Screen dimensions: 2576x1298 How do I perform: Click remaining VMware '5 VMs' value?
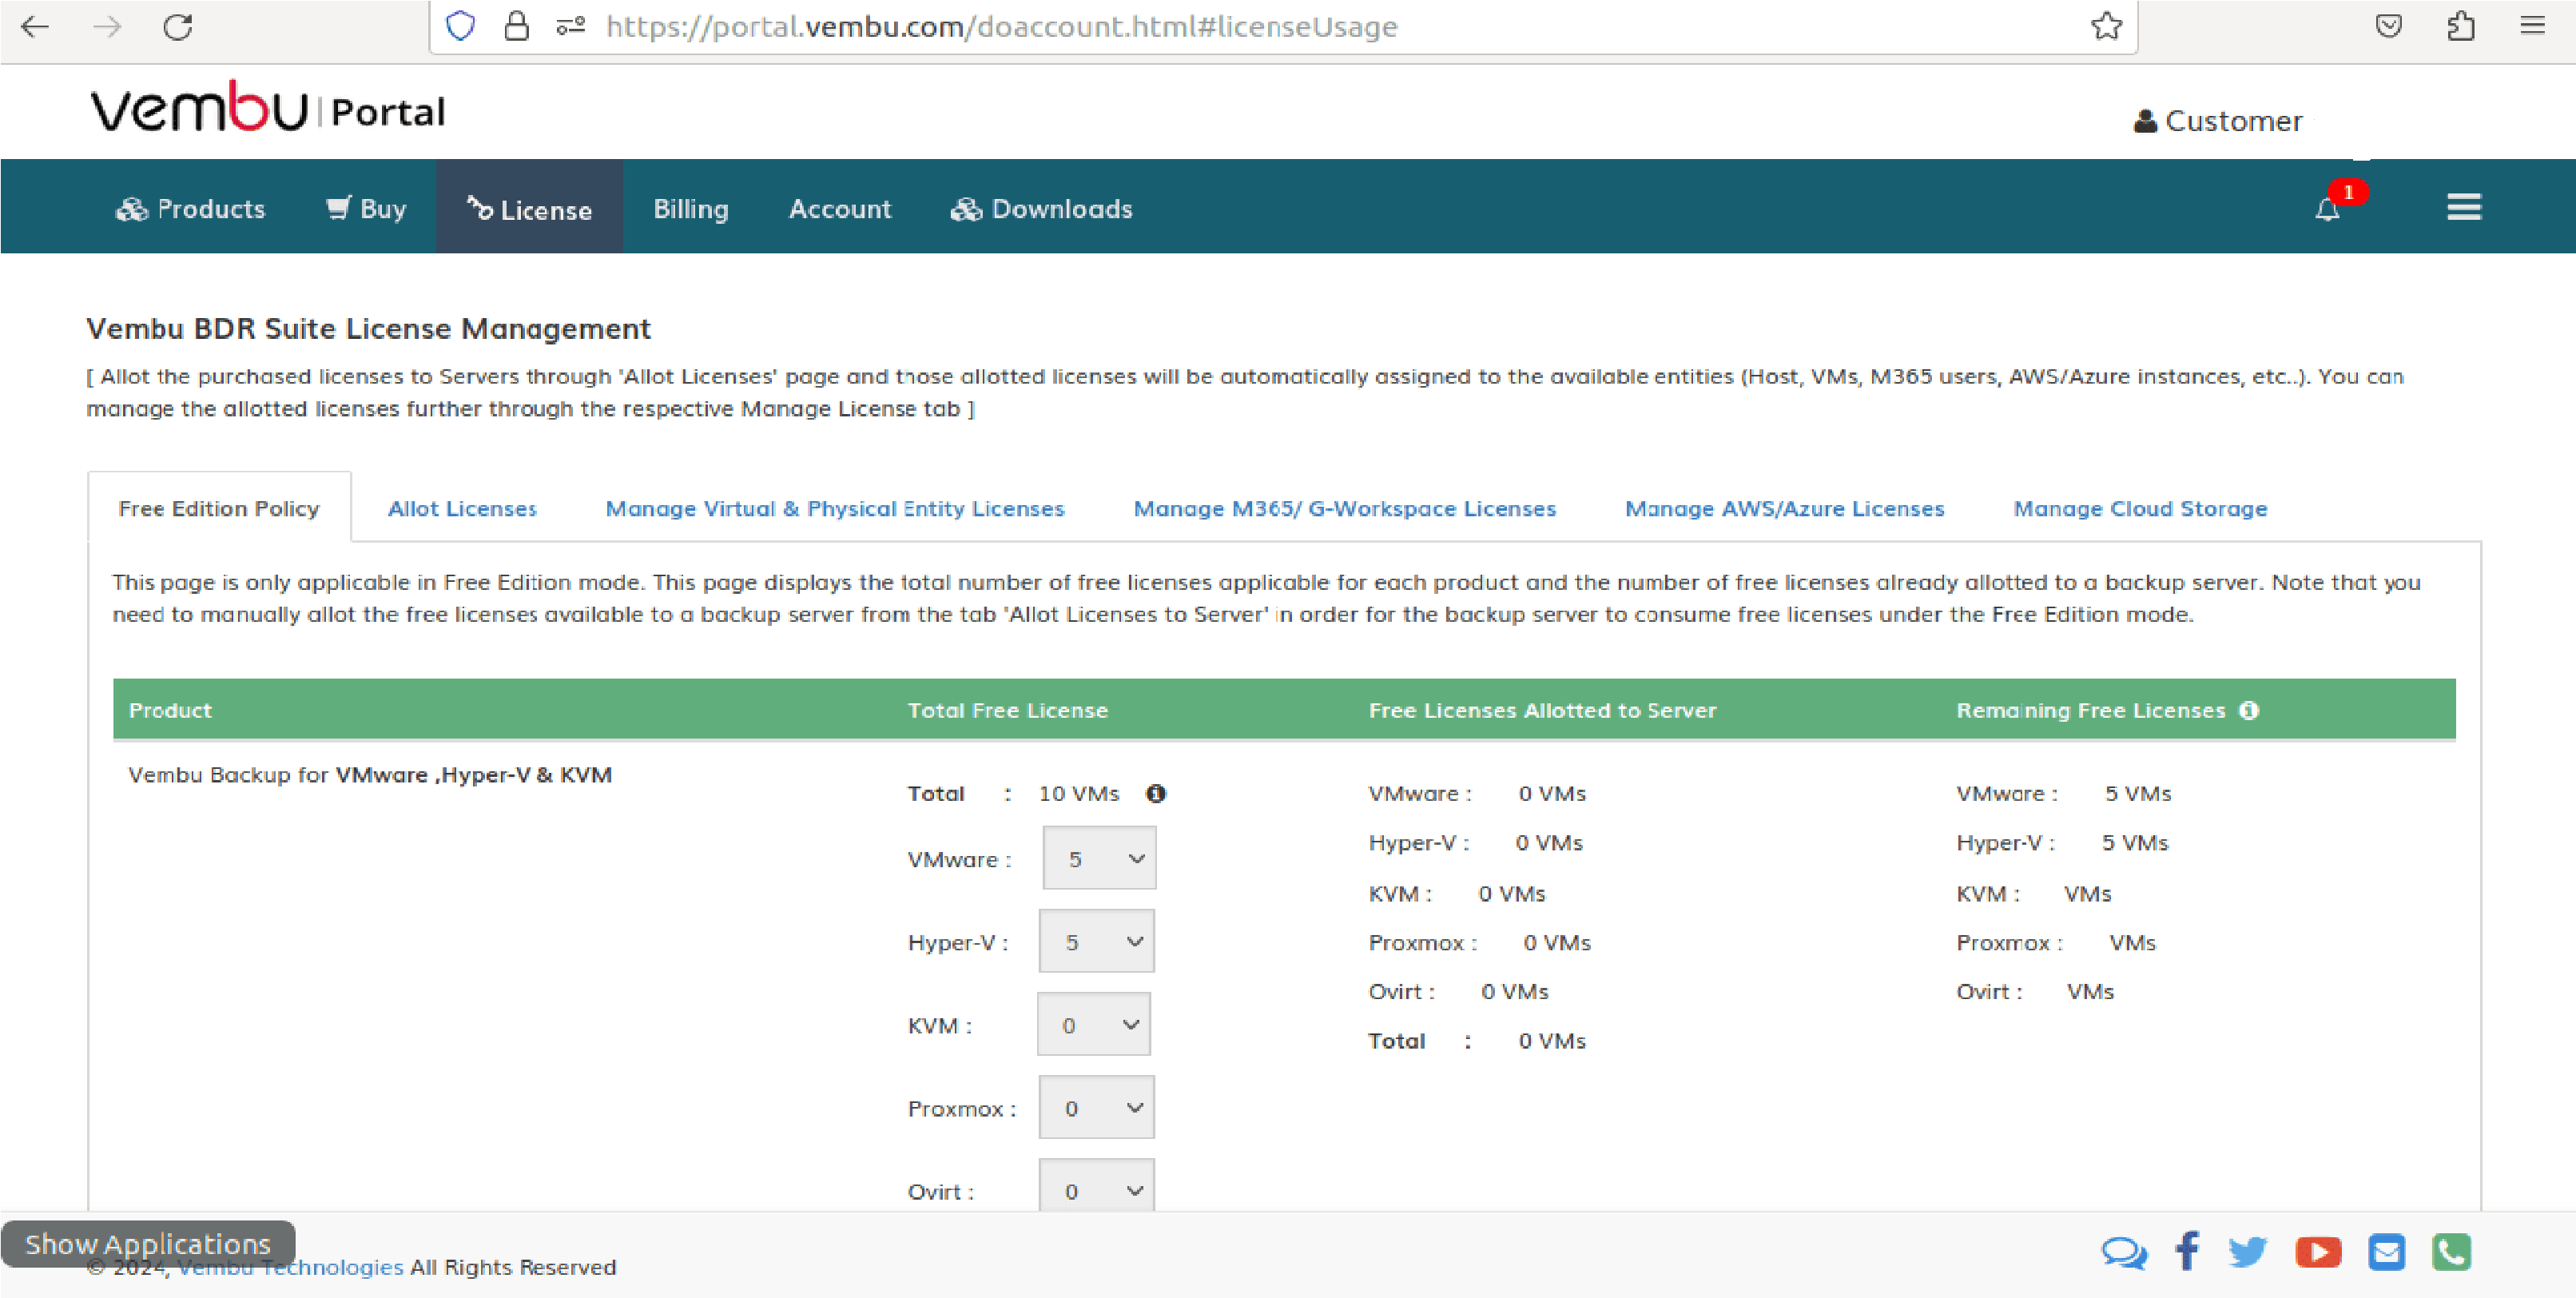click(x=2138, y=793)
